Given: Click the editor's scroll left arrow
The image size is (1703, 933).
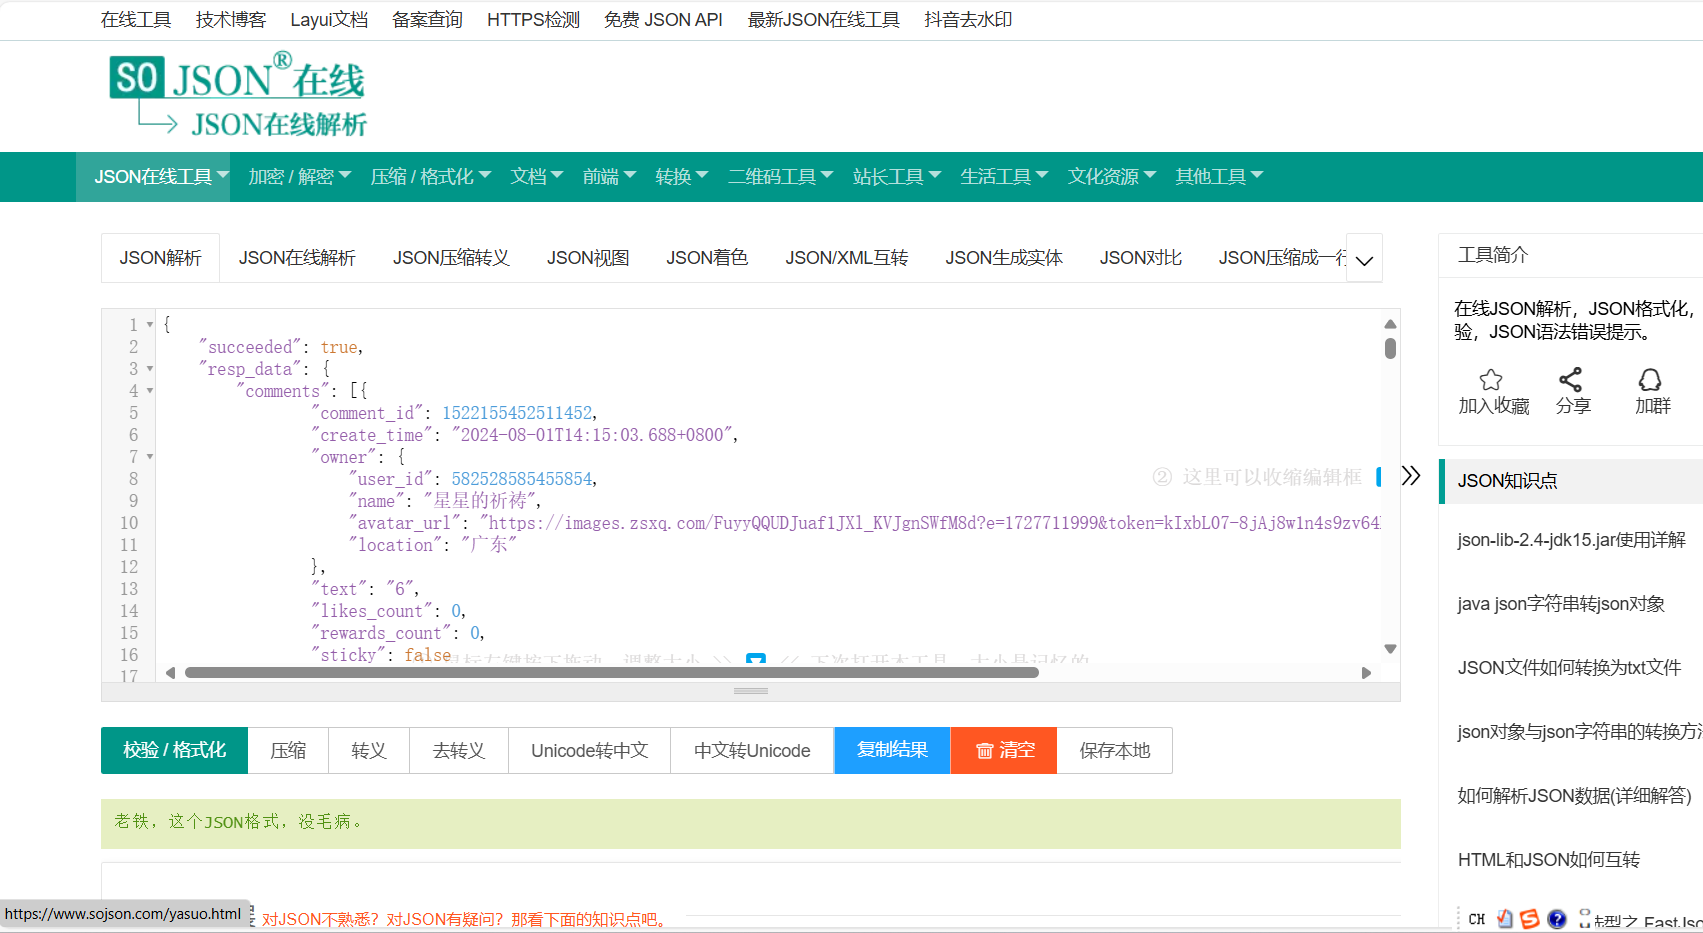Looking at the screenshot, I should (171, 673).
